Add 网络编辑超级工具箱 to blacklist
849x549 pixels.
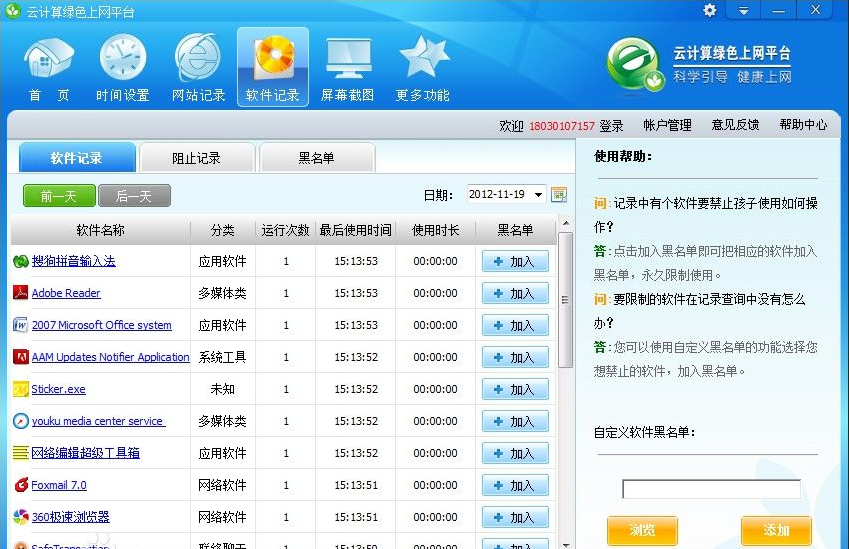(x=515, y=453)
